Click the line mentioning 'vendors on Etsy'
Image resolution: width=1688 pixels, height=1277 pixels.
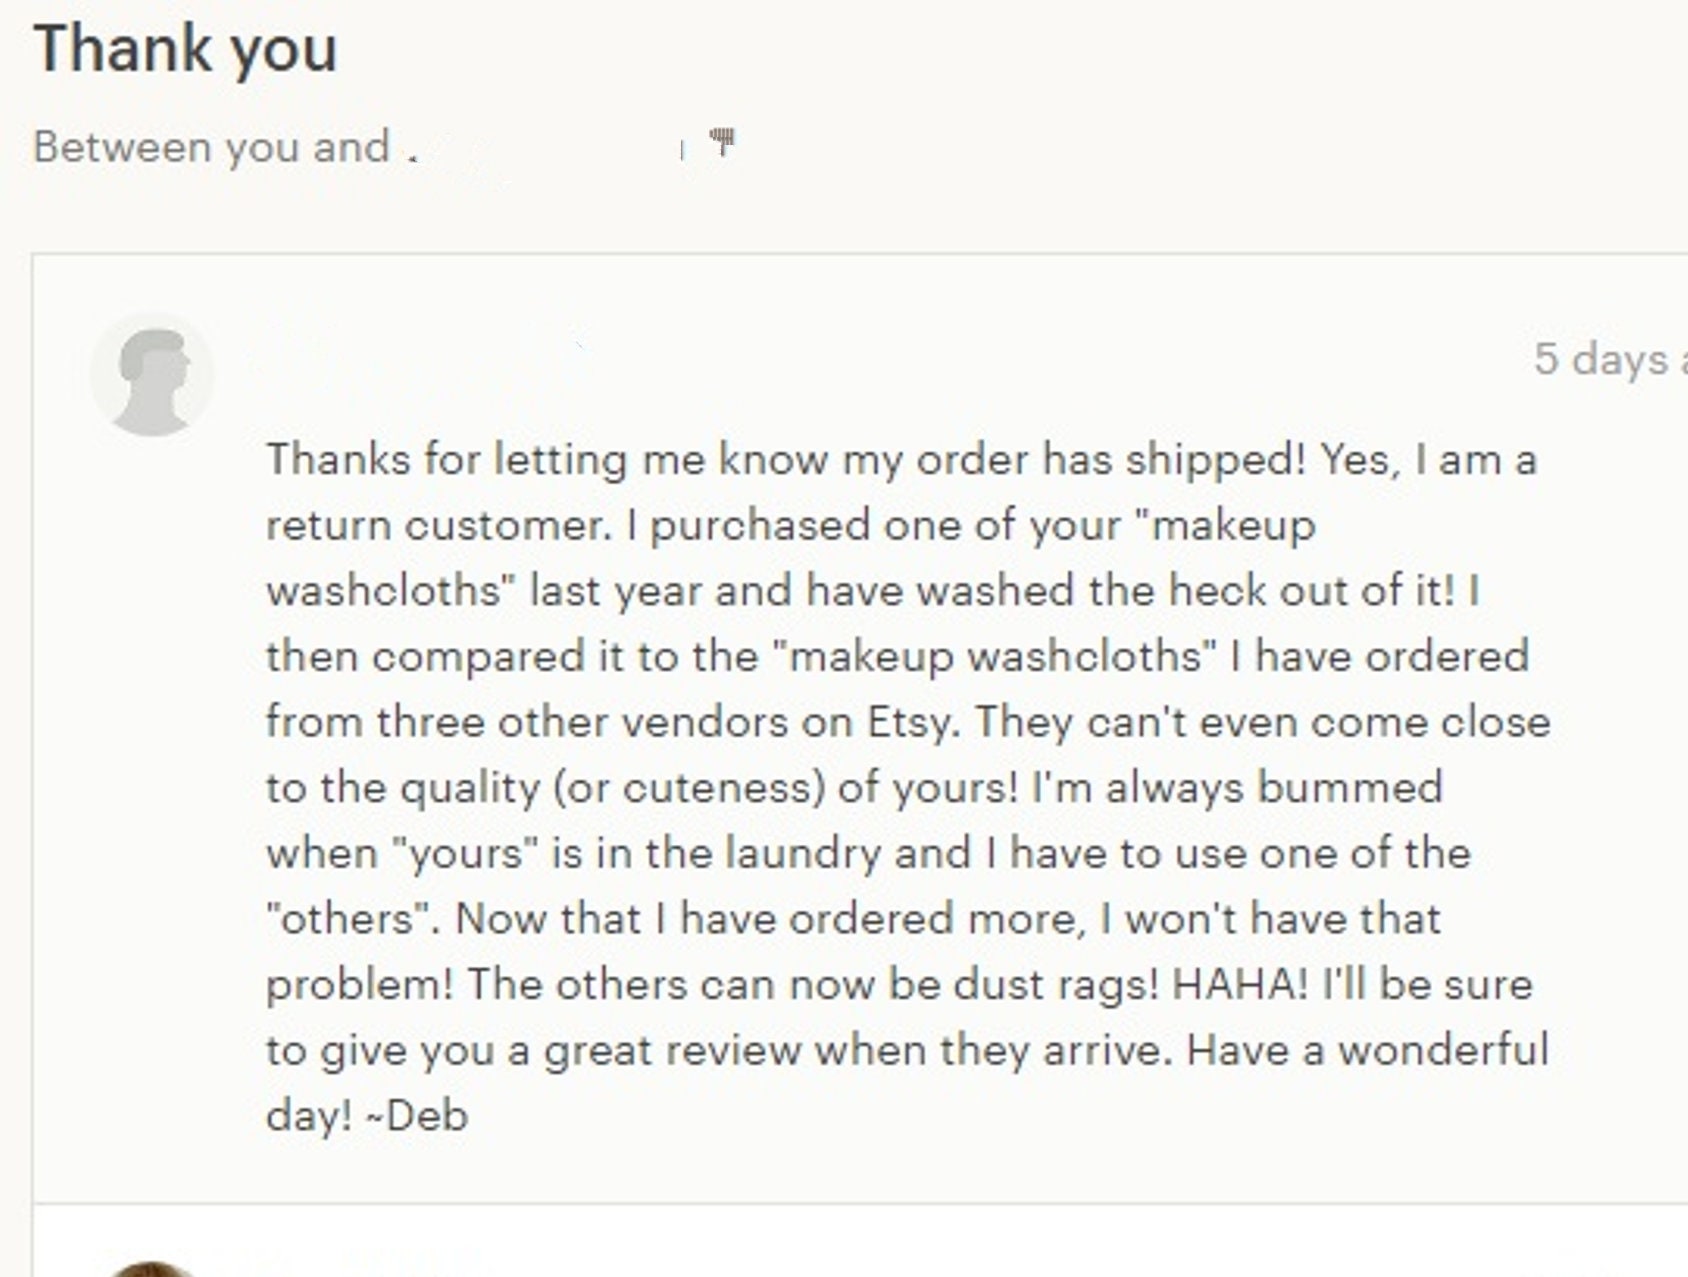click(908, 722)
